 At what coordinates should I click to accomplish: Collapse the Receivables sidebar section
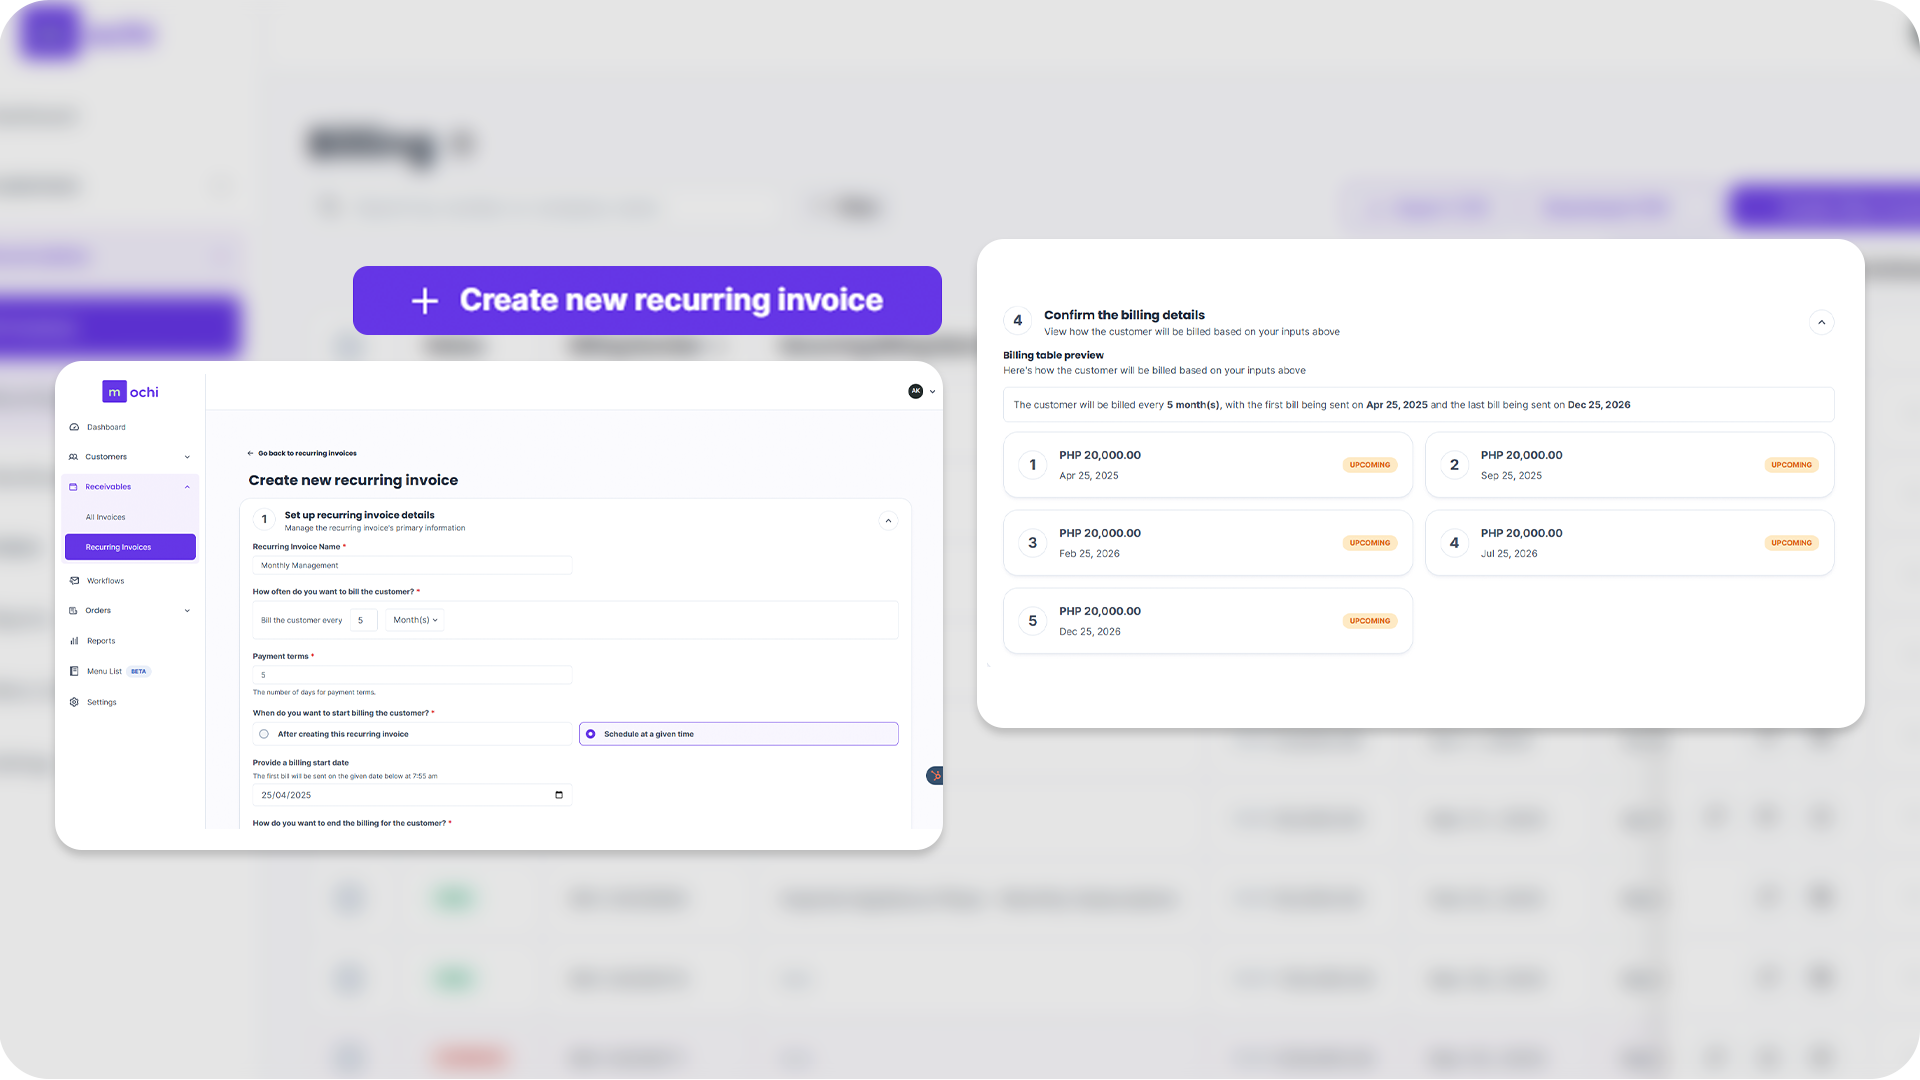click(x=187, y=487)
